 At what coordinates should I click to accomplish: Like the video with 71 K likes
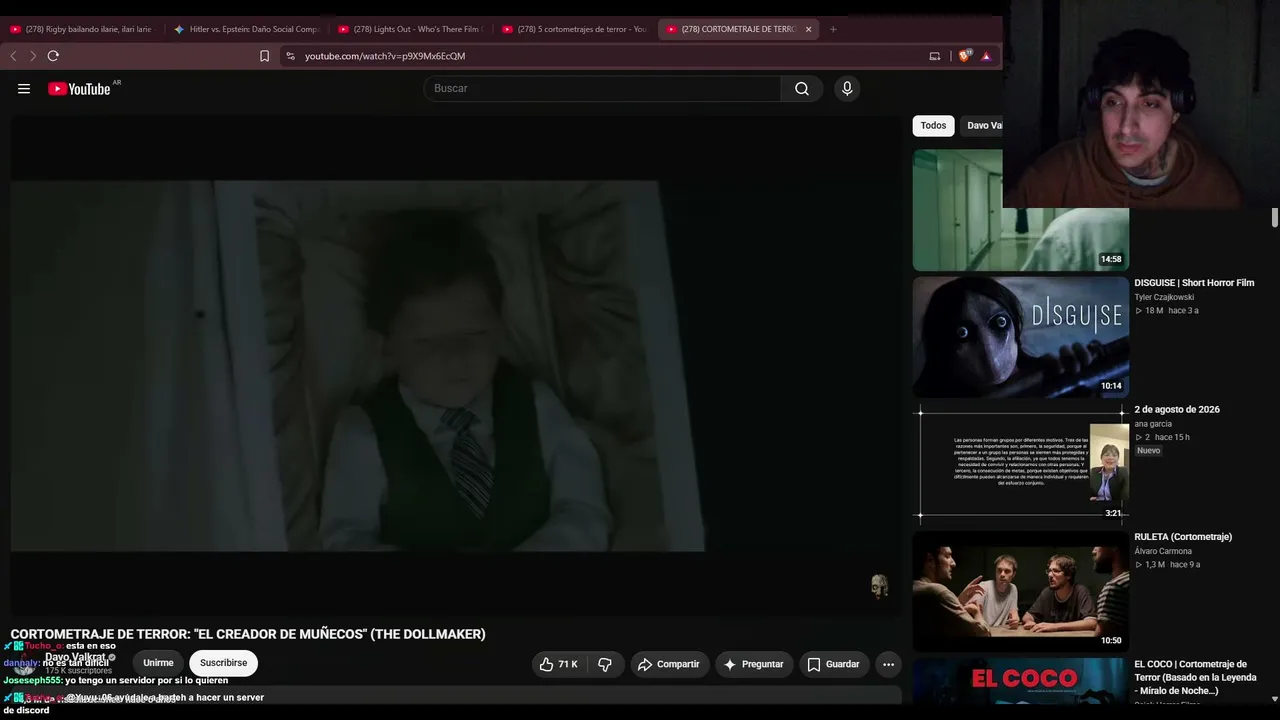click(x=558, y=664)
